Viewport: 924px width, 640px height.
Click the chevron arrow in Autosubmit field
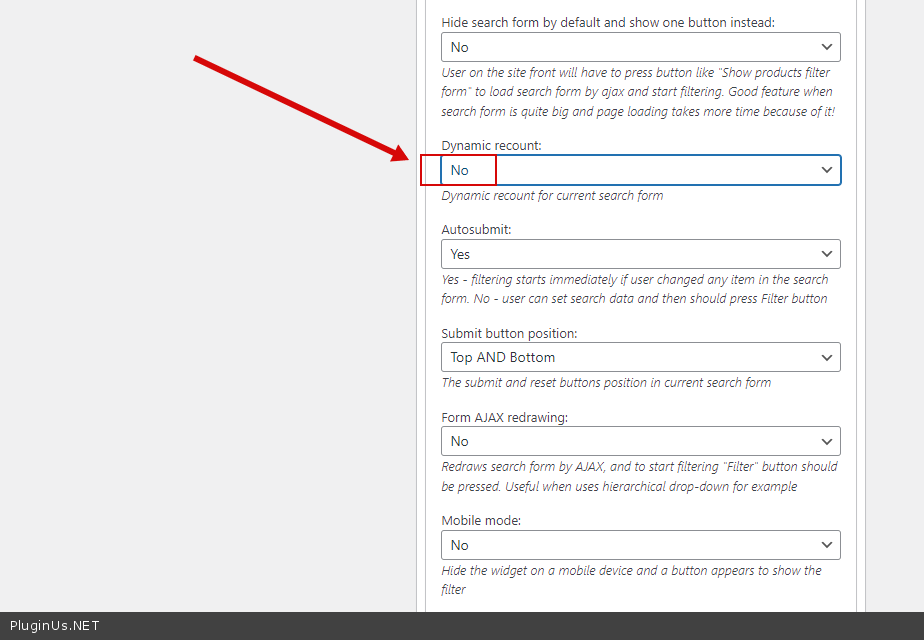point(827,254)
